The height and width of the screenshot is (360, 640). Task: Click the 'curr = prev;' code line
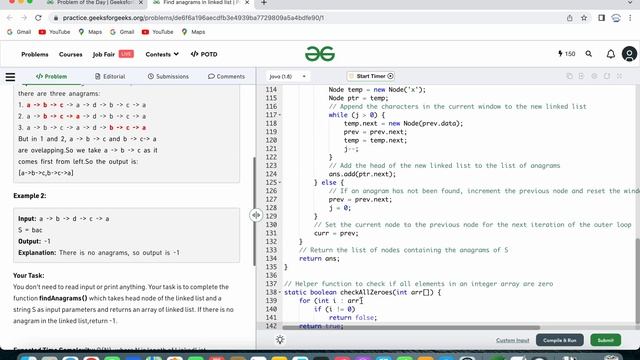[x=336, y=233]
